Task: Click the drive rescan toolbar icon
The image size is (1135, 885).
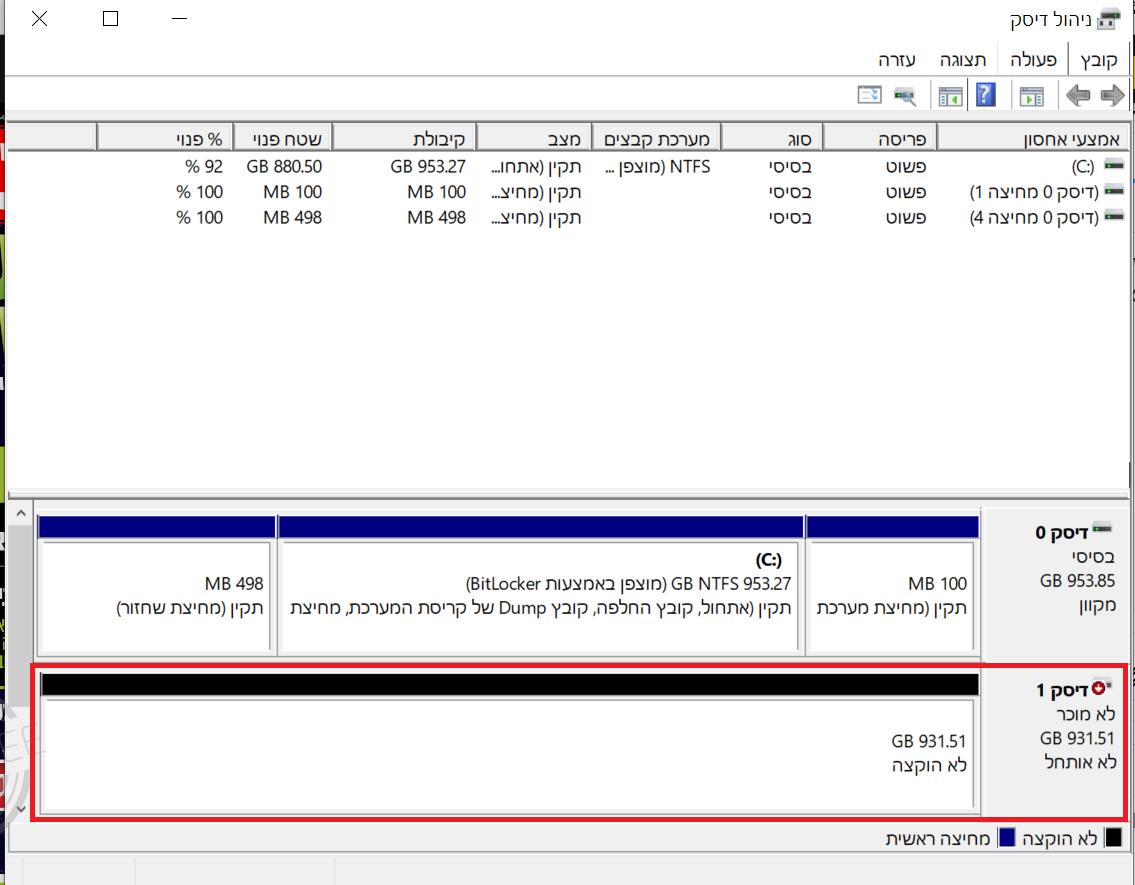Action: click(905, 96)
